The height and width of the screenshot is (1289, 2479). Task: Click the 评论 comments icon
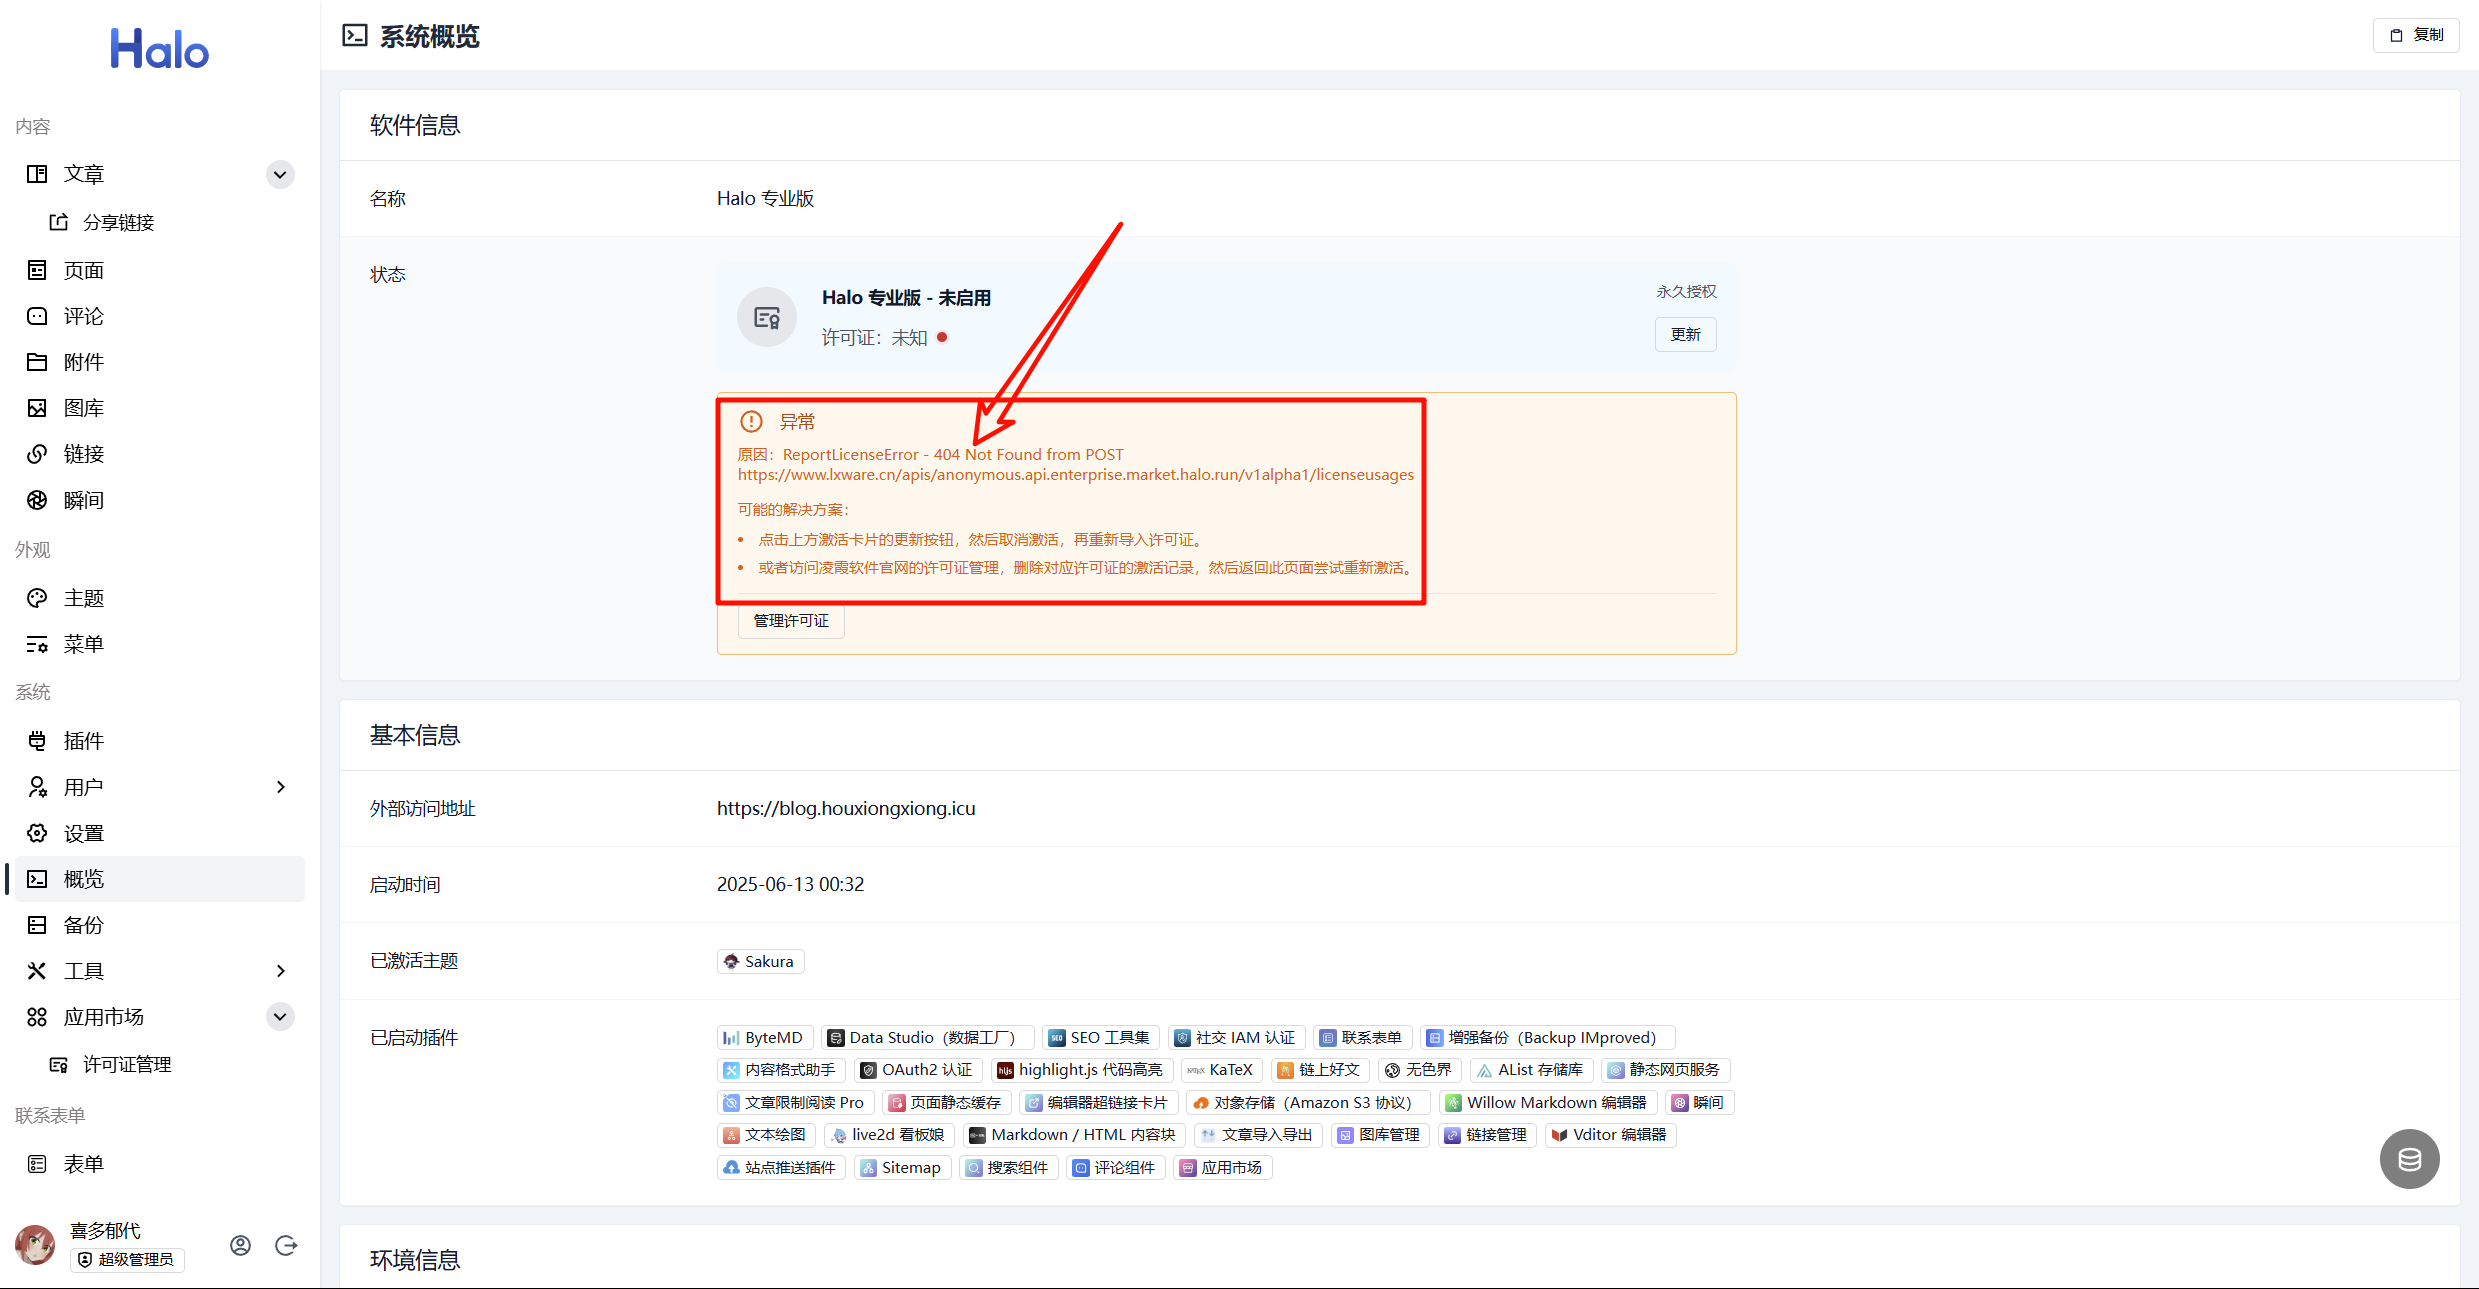click(x=37, y=316)
